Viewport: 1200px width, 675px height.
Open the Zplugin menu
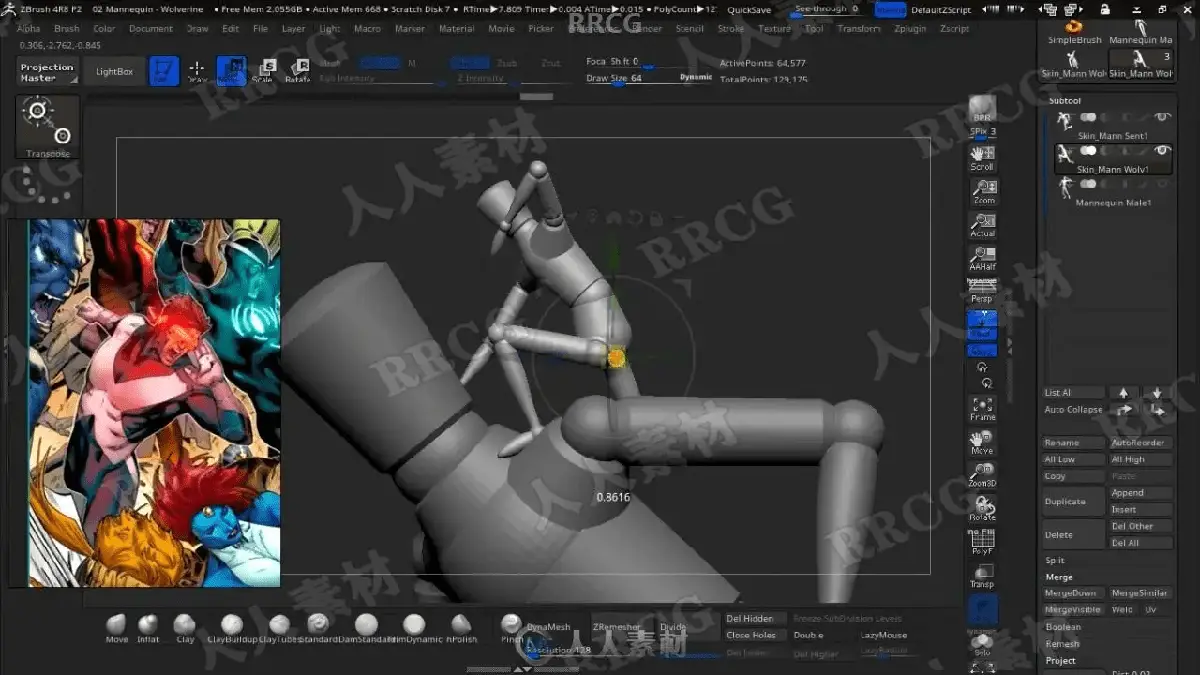point(910,29)
